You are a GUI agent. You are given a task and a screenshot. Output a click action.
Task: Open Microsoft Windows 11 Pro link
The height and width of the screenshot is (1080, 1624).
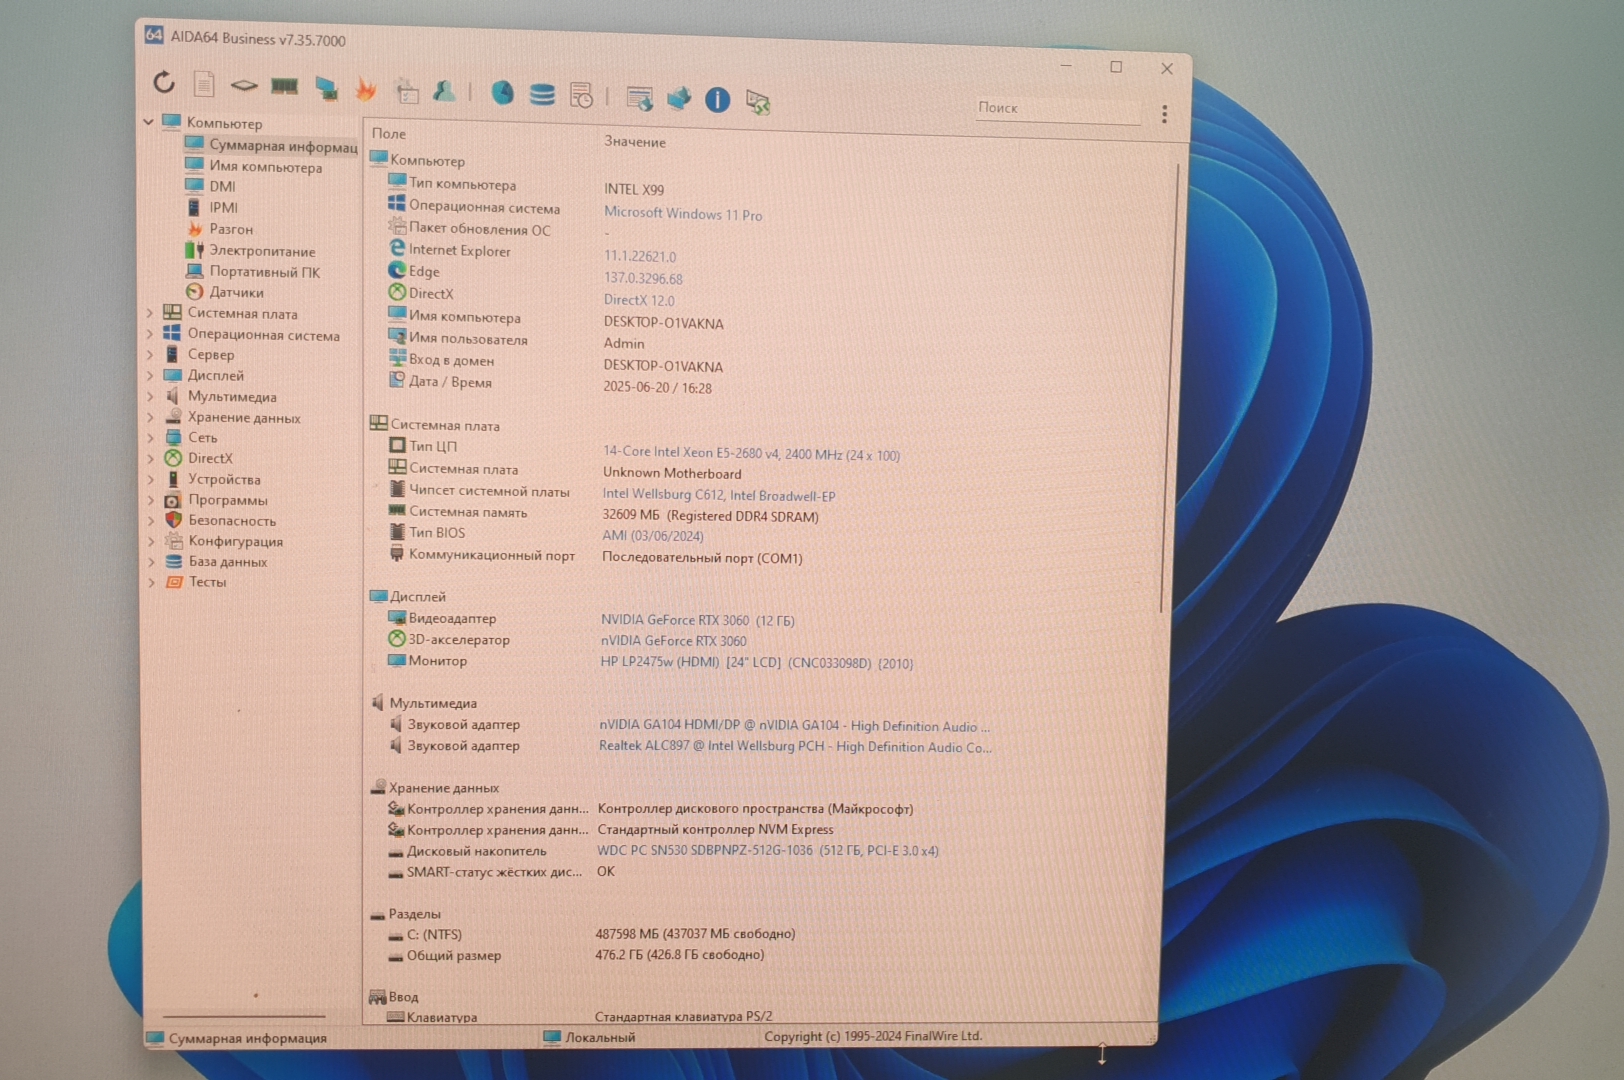[x=683, y=214]
